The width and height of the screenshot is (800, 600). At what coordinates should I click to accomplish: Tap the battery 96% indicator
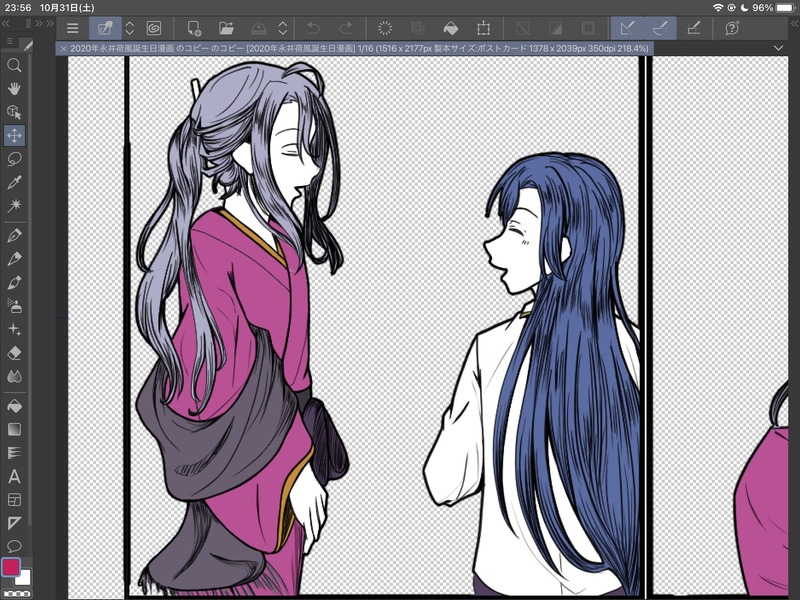(786, 8)
